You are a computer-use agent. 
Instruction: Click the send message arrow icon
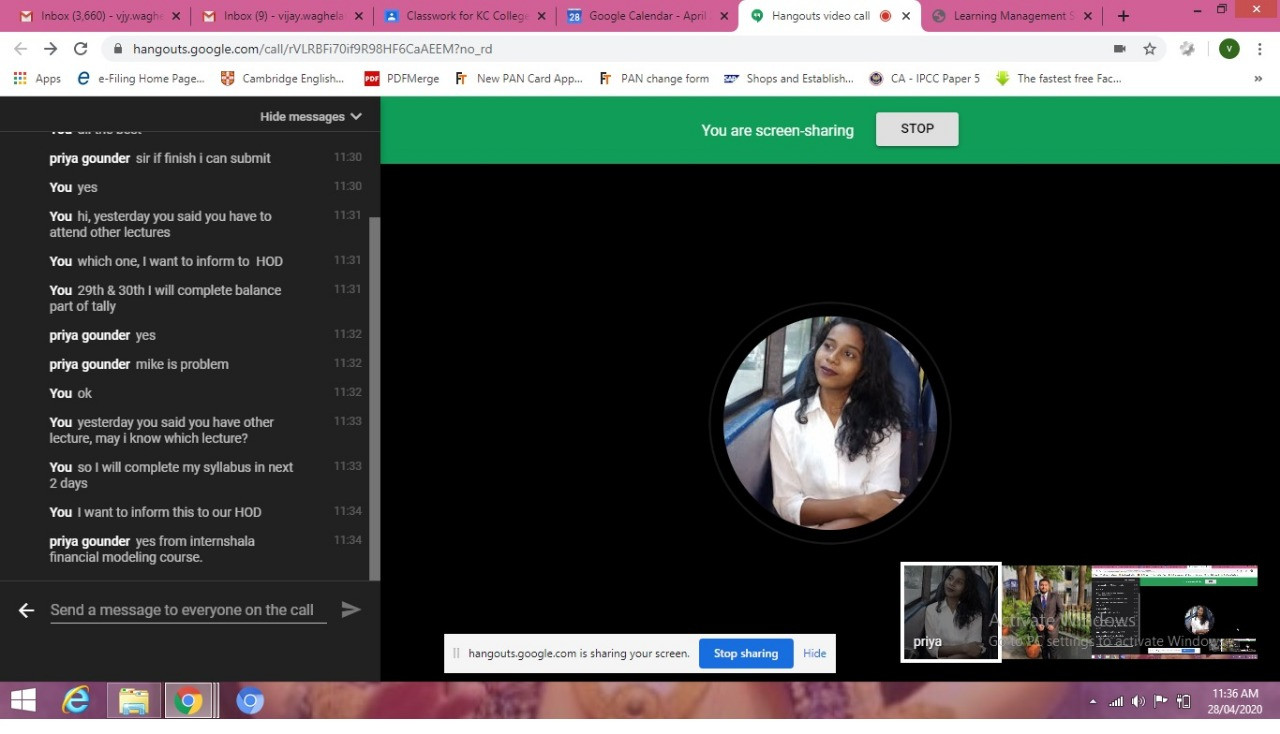pyautogui.click(x=350, y=609)
